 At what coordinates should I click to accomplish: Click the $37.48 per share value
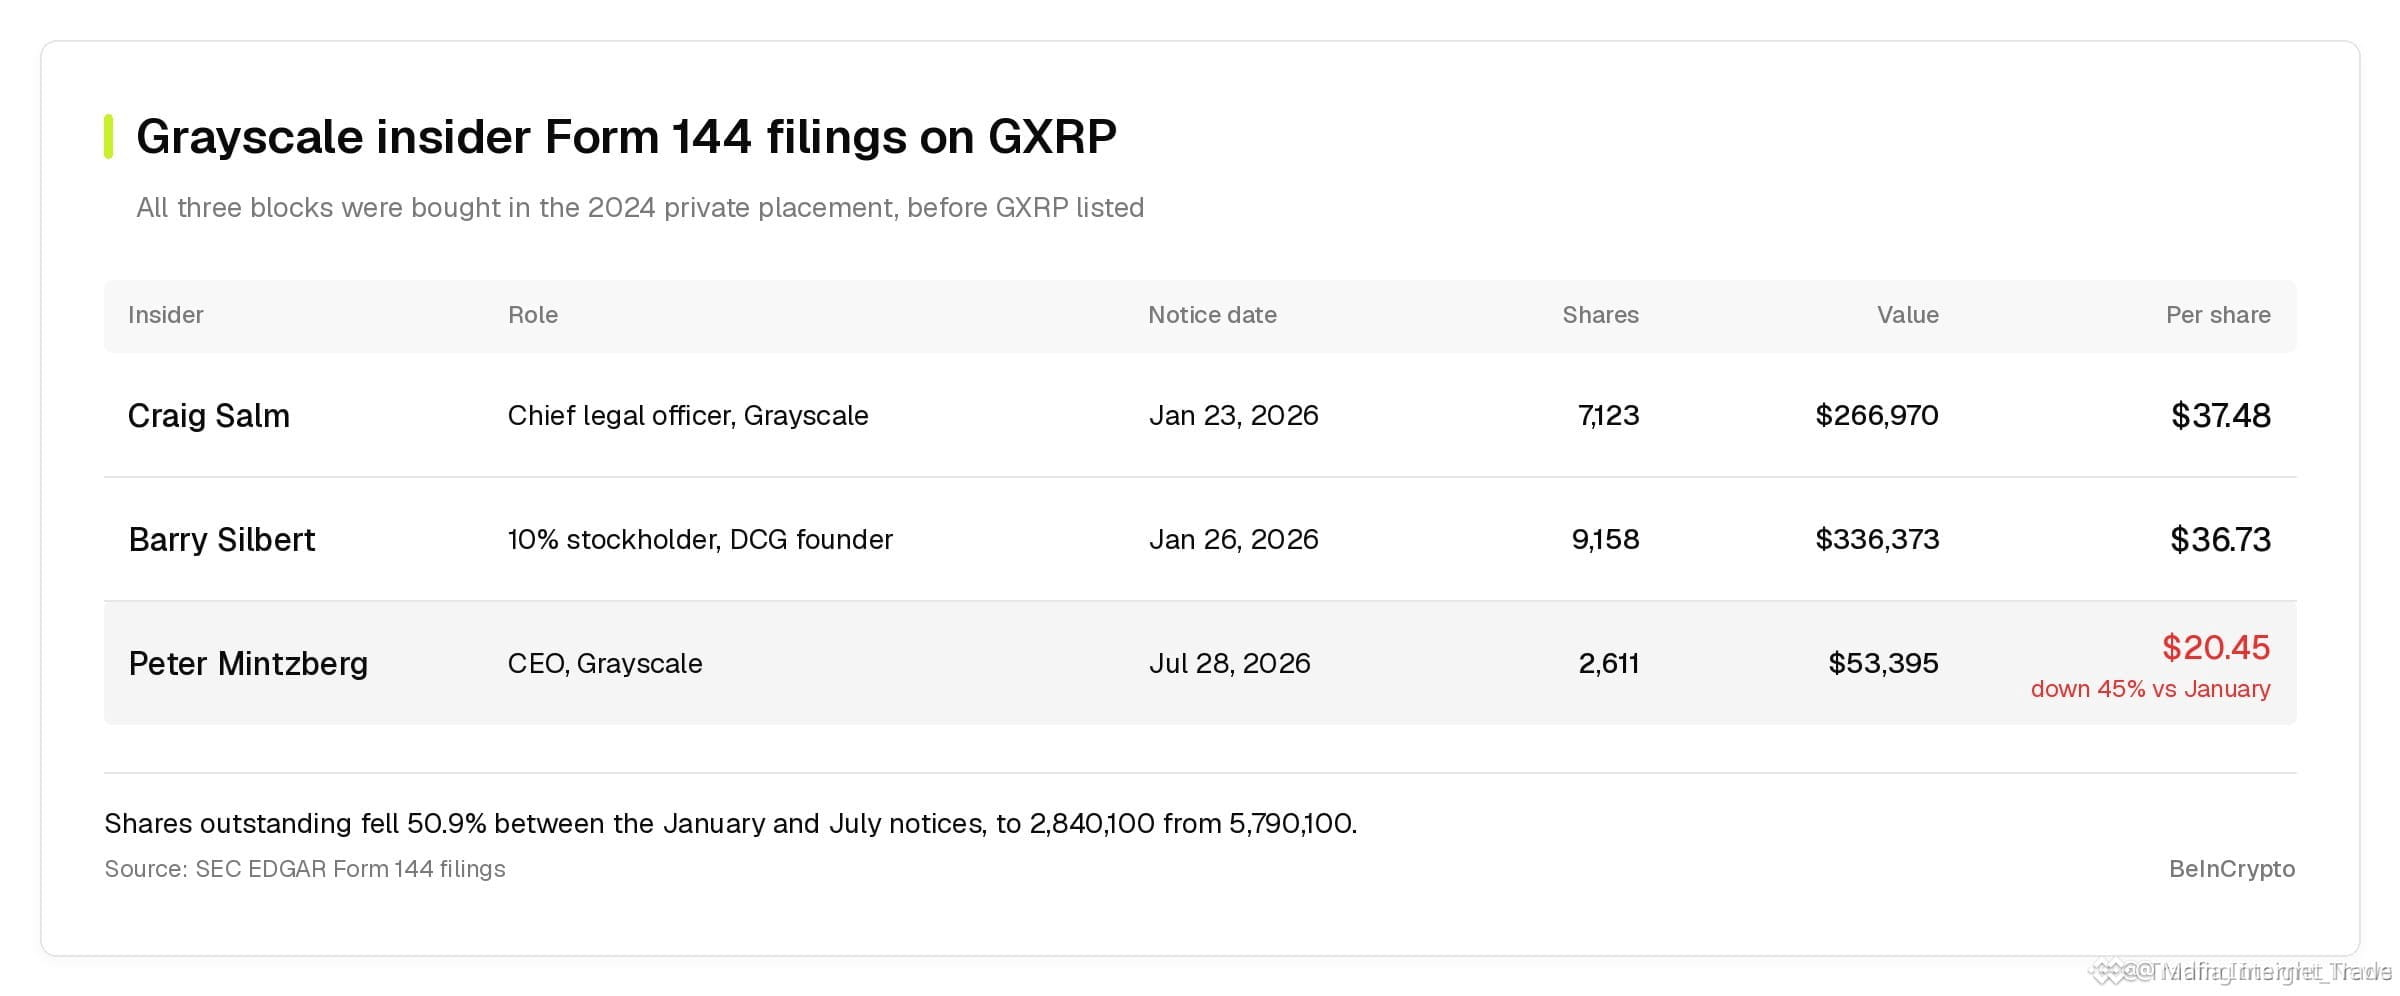2220,416
